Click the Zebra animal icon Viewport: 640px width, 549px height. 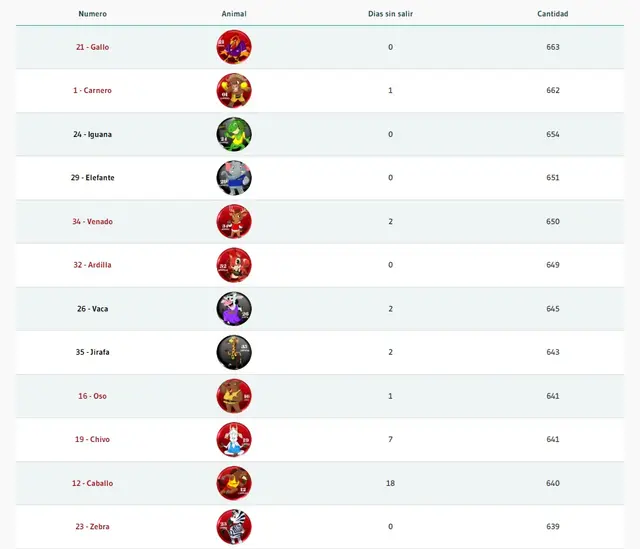pyautogui.click(x=234, y=527)
